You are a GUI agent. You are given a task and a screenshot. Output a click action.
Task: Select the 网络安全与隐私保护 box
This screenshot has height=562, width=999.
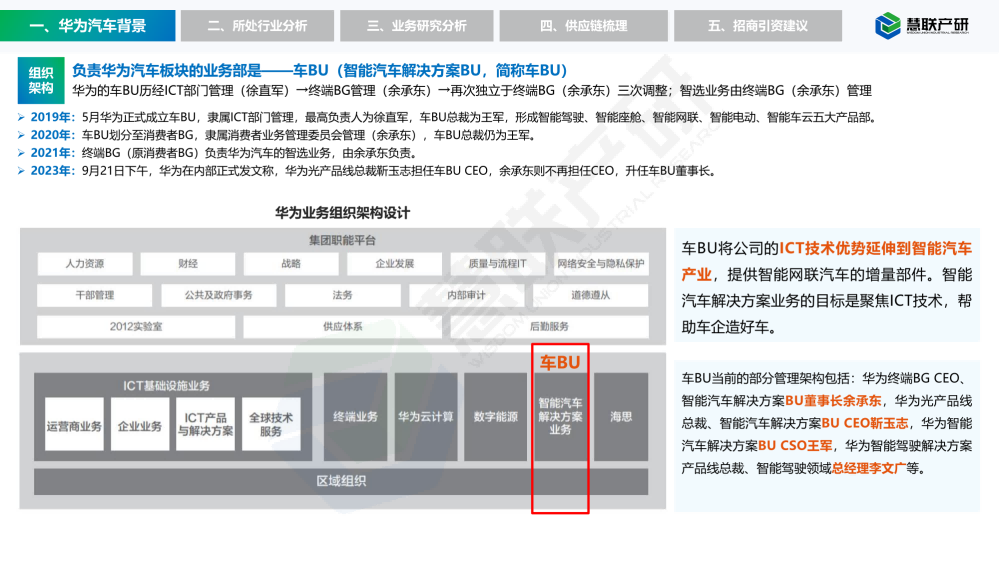601,264
